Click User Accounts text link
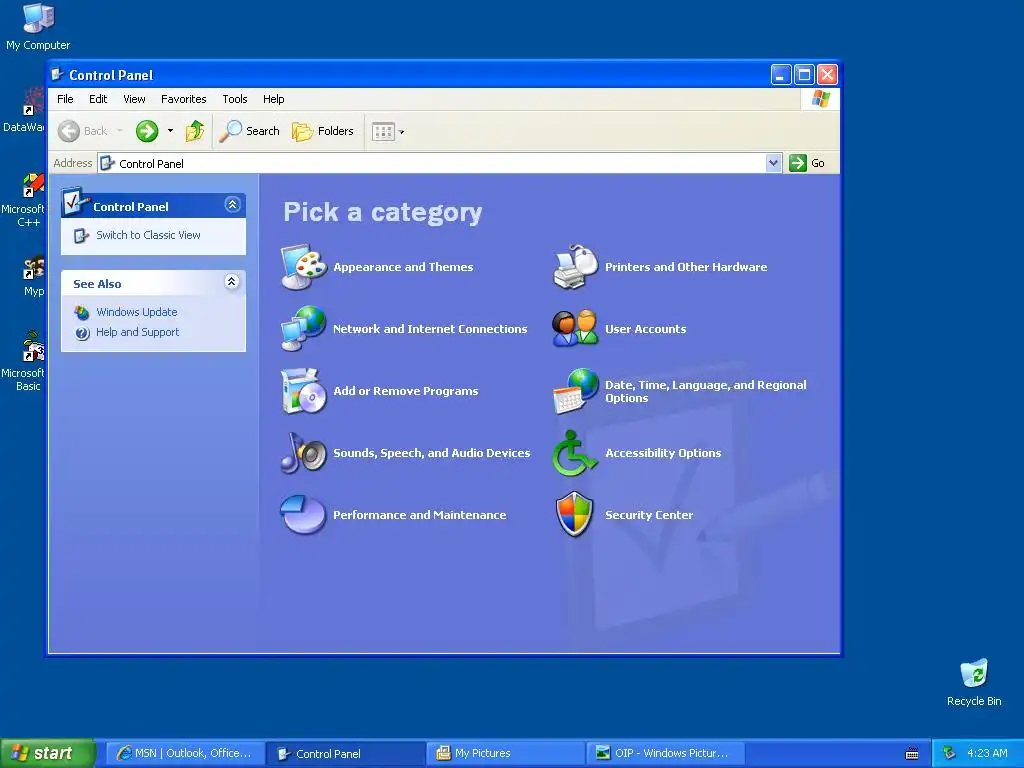The width and height of the screenshot is (1024, 768). [645, 329]
